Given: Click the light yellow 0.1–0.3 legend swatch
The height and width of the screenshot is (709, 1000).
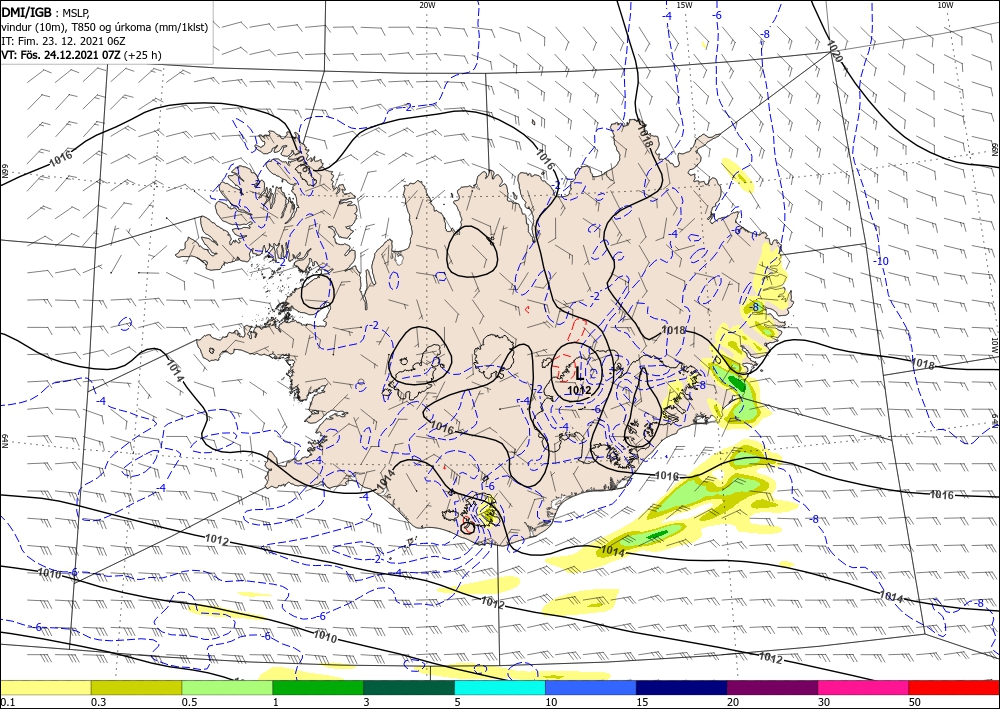Looking at the screenshot, I should (45, 687).
